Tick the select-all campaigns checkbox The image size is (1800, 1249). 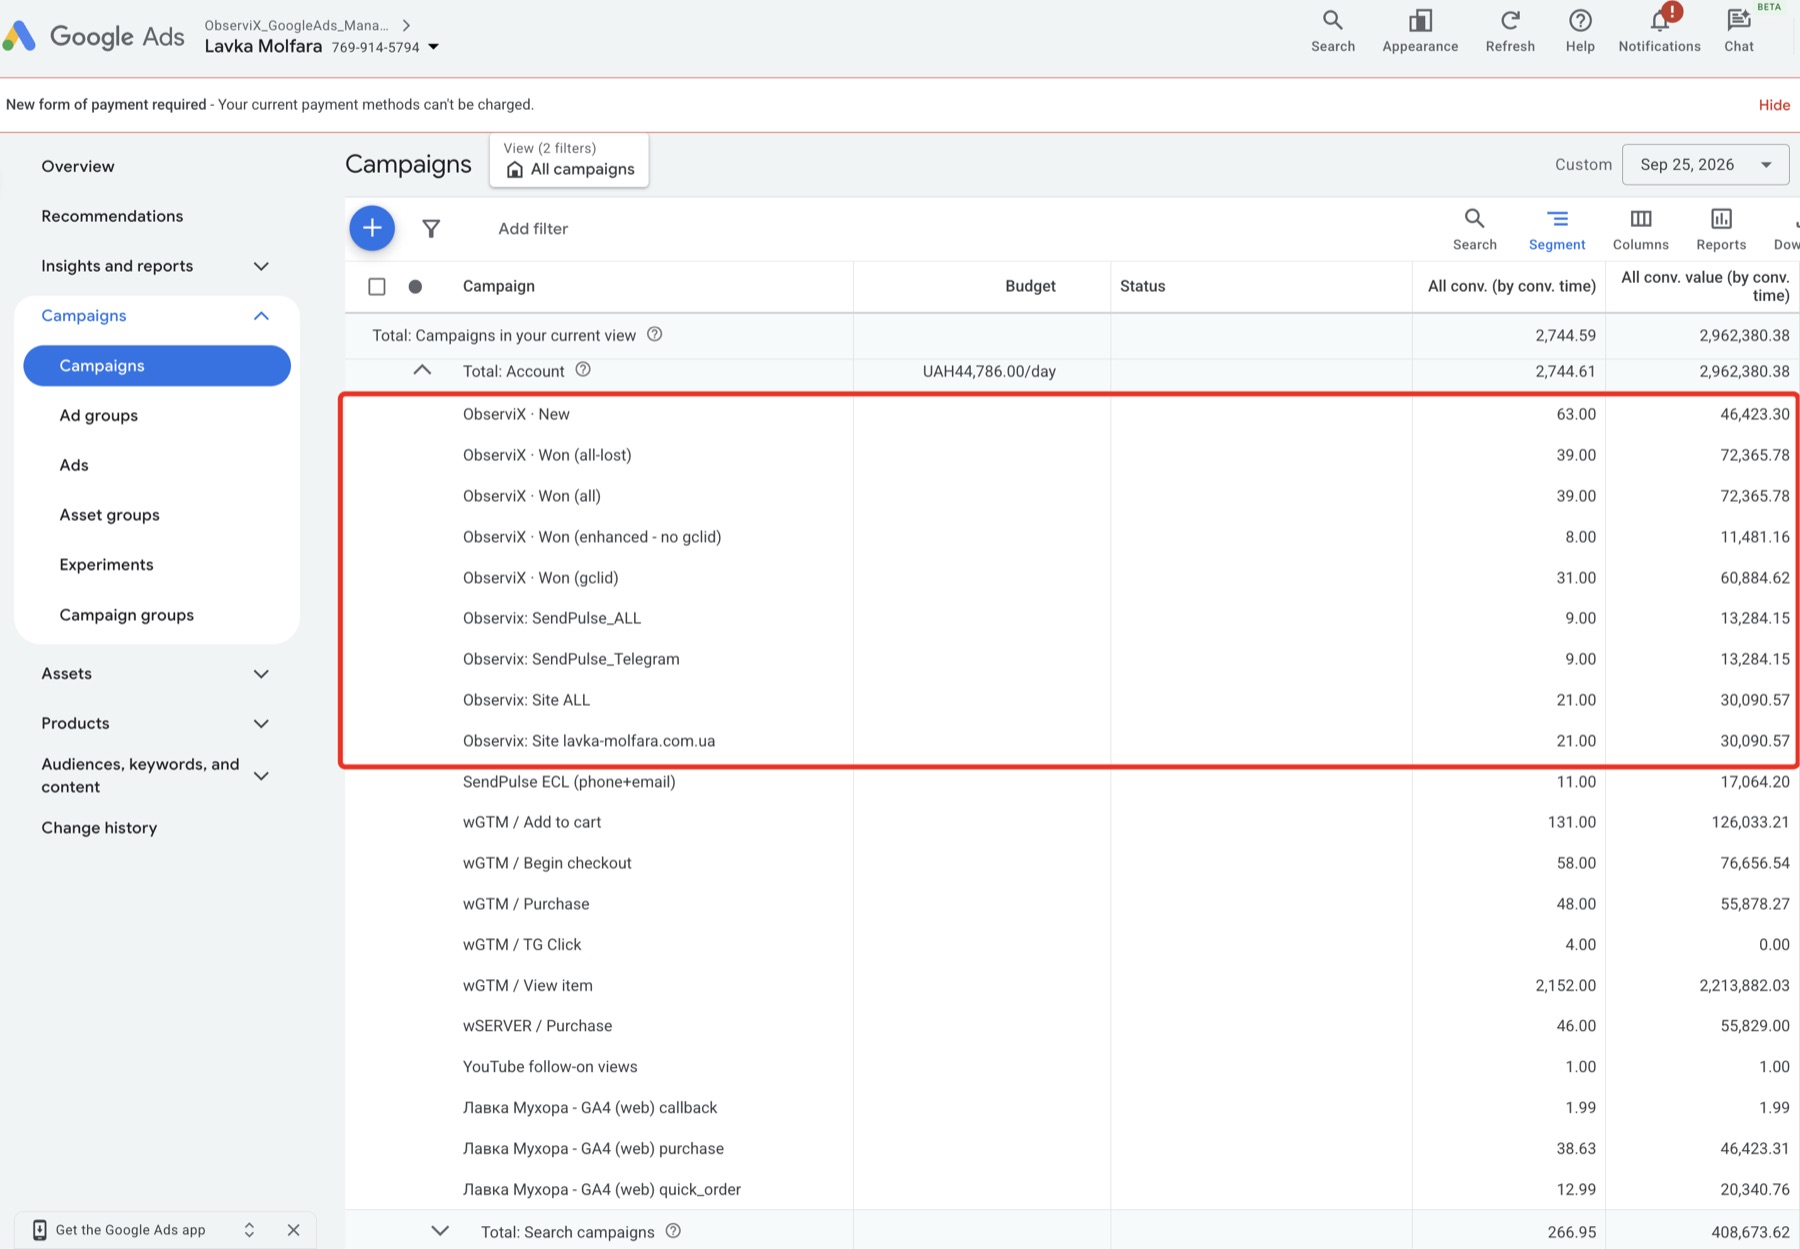coord(377,286)
